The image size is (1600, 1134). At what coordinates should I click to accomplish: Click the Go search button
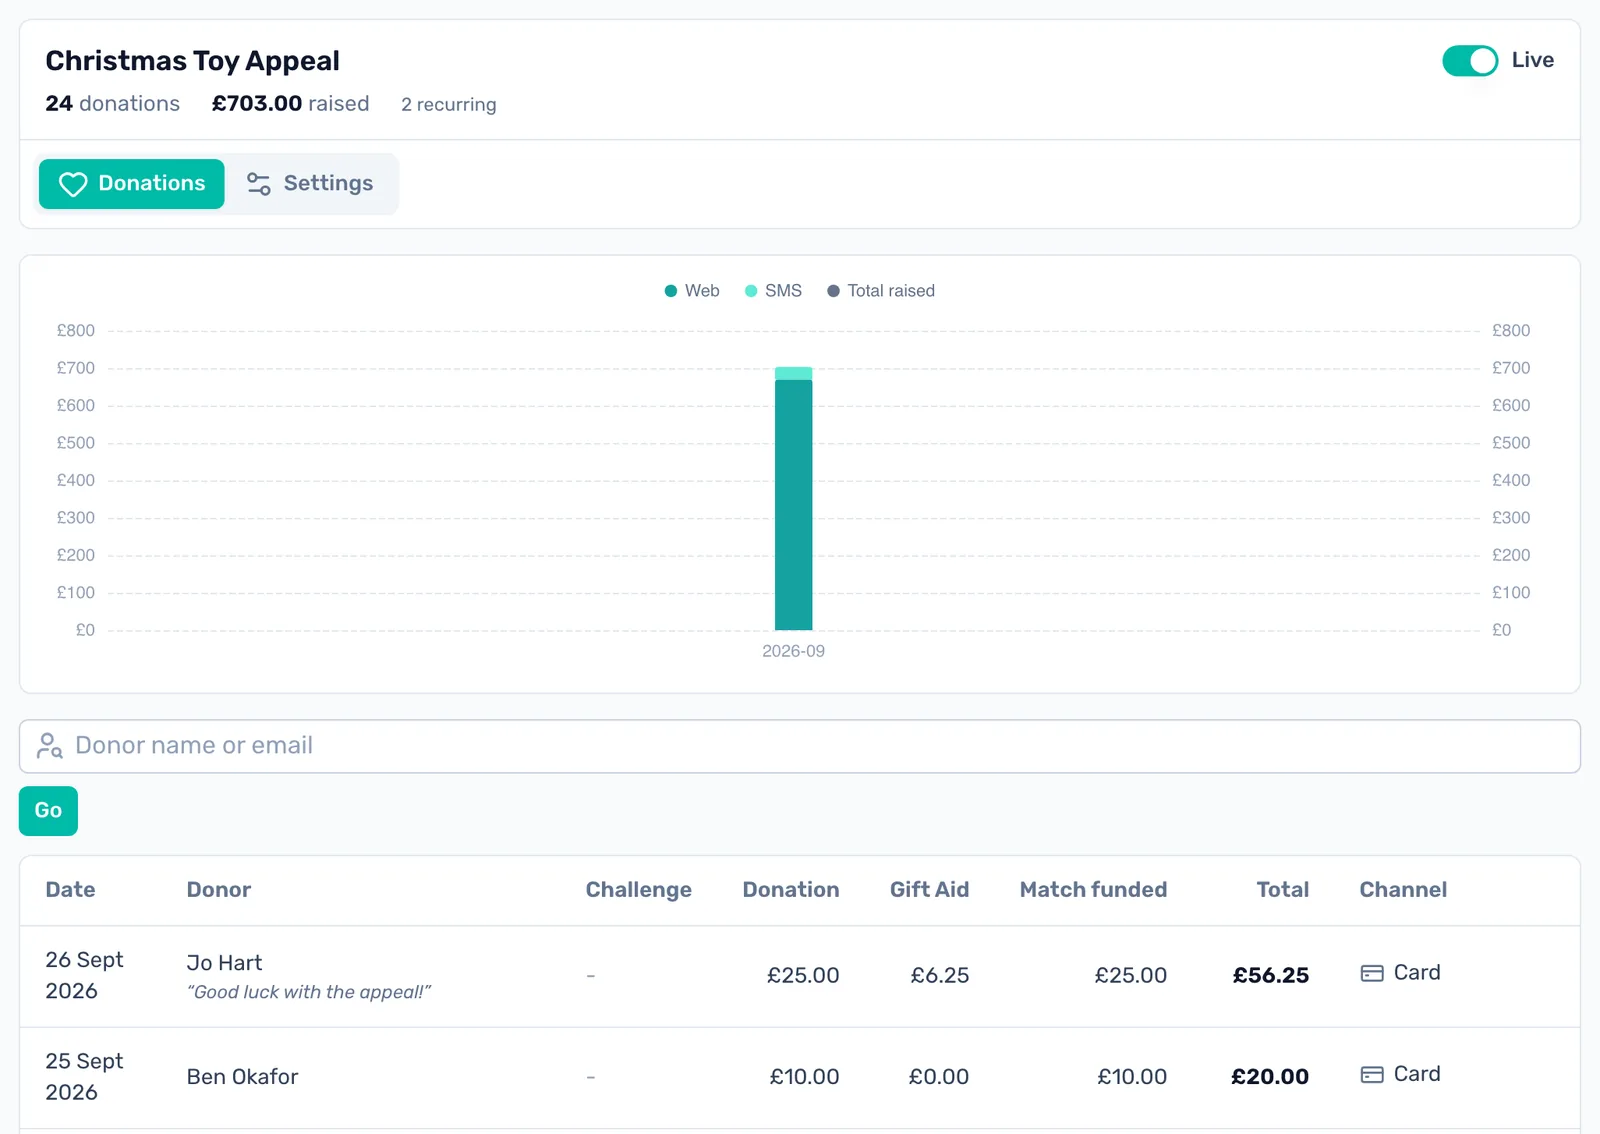point(48,811)
